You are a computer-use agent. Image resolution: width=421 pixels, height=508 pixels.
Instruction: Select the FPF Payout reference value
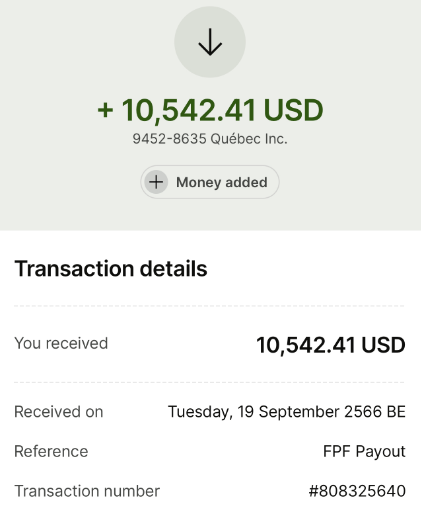tap(364, 452)
